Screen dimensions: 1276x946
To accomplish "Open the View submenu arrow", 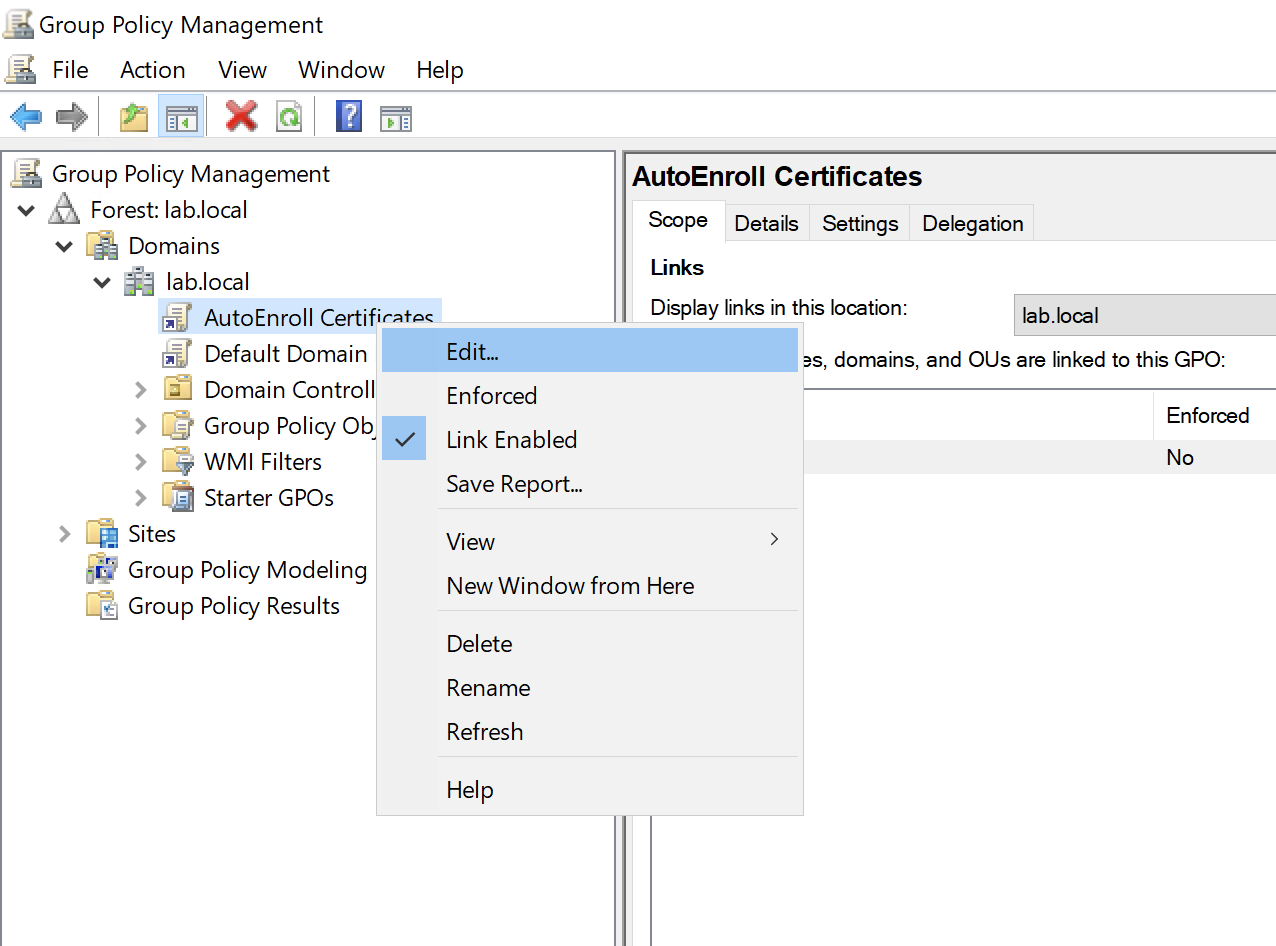I will [773, 540].
